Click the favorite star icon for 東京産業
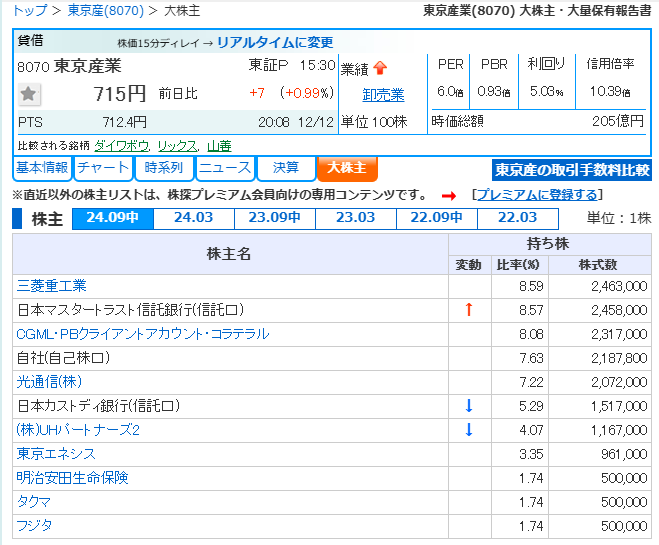This screenshot has width=659, height=545. click(29, 94)
